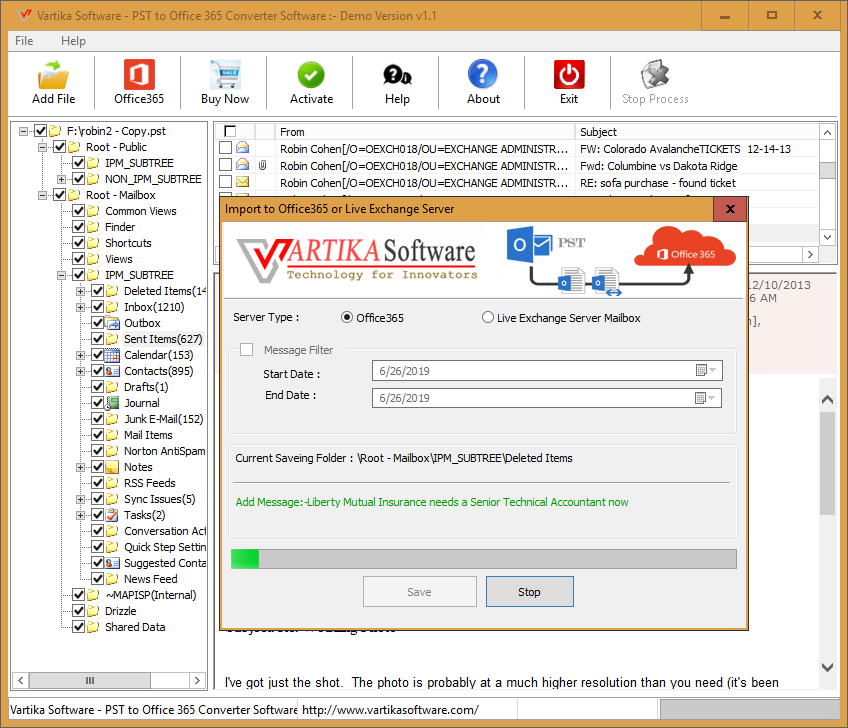Image resolution: width=848 pixels, height=728 pixels.
Task: Uncheck the Junk E-Mail(152) folder checkbox
Action: point(97,419)
